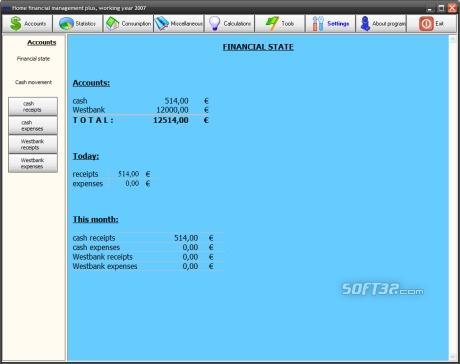
Task: Open the Statistics chart icon
Action: 66,24
